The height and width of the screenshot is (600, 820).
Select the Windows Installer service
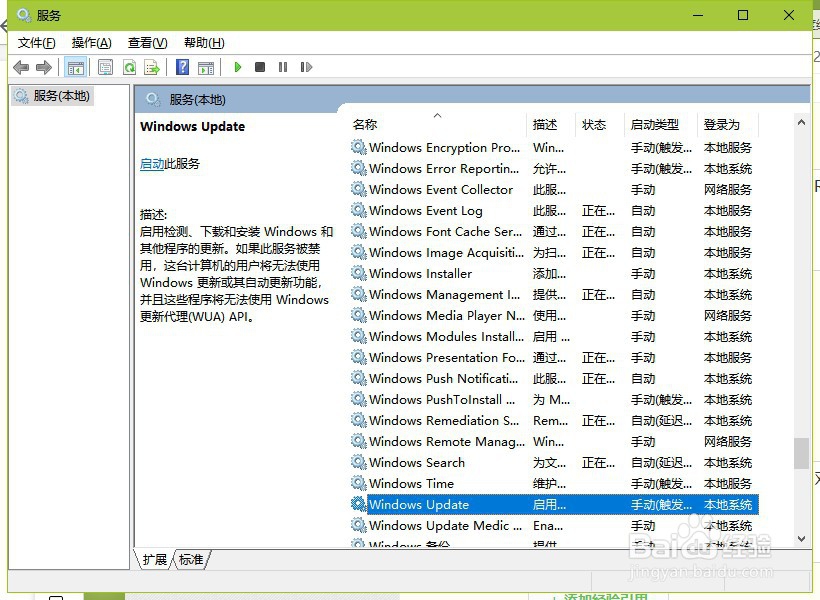click(554, 274)
